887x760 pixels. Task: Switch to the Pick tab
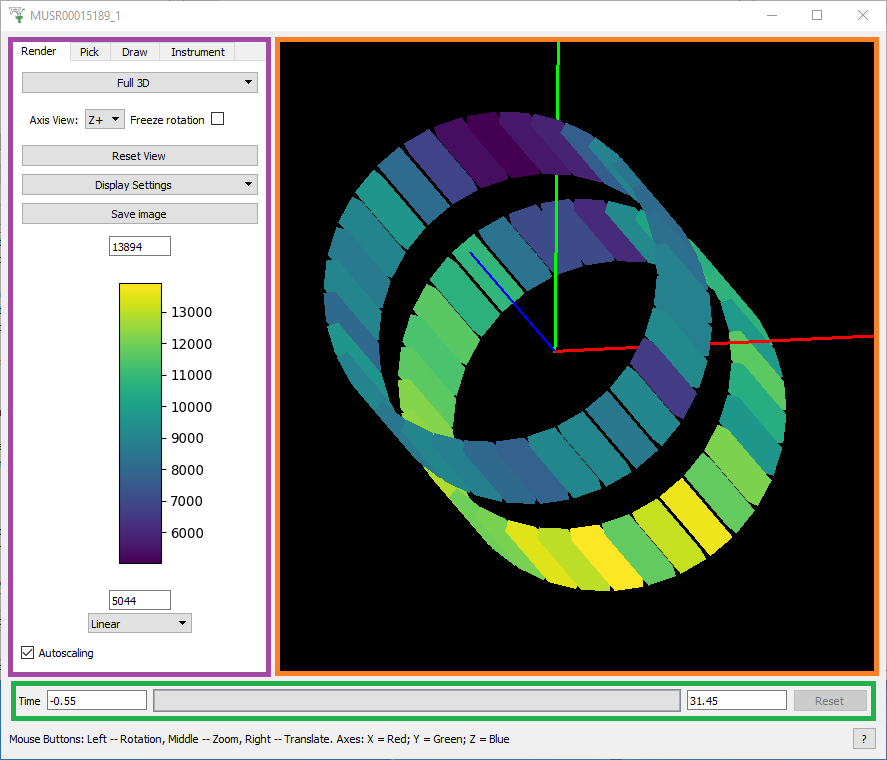point(89,52)
